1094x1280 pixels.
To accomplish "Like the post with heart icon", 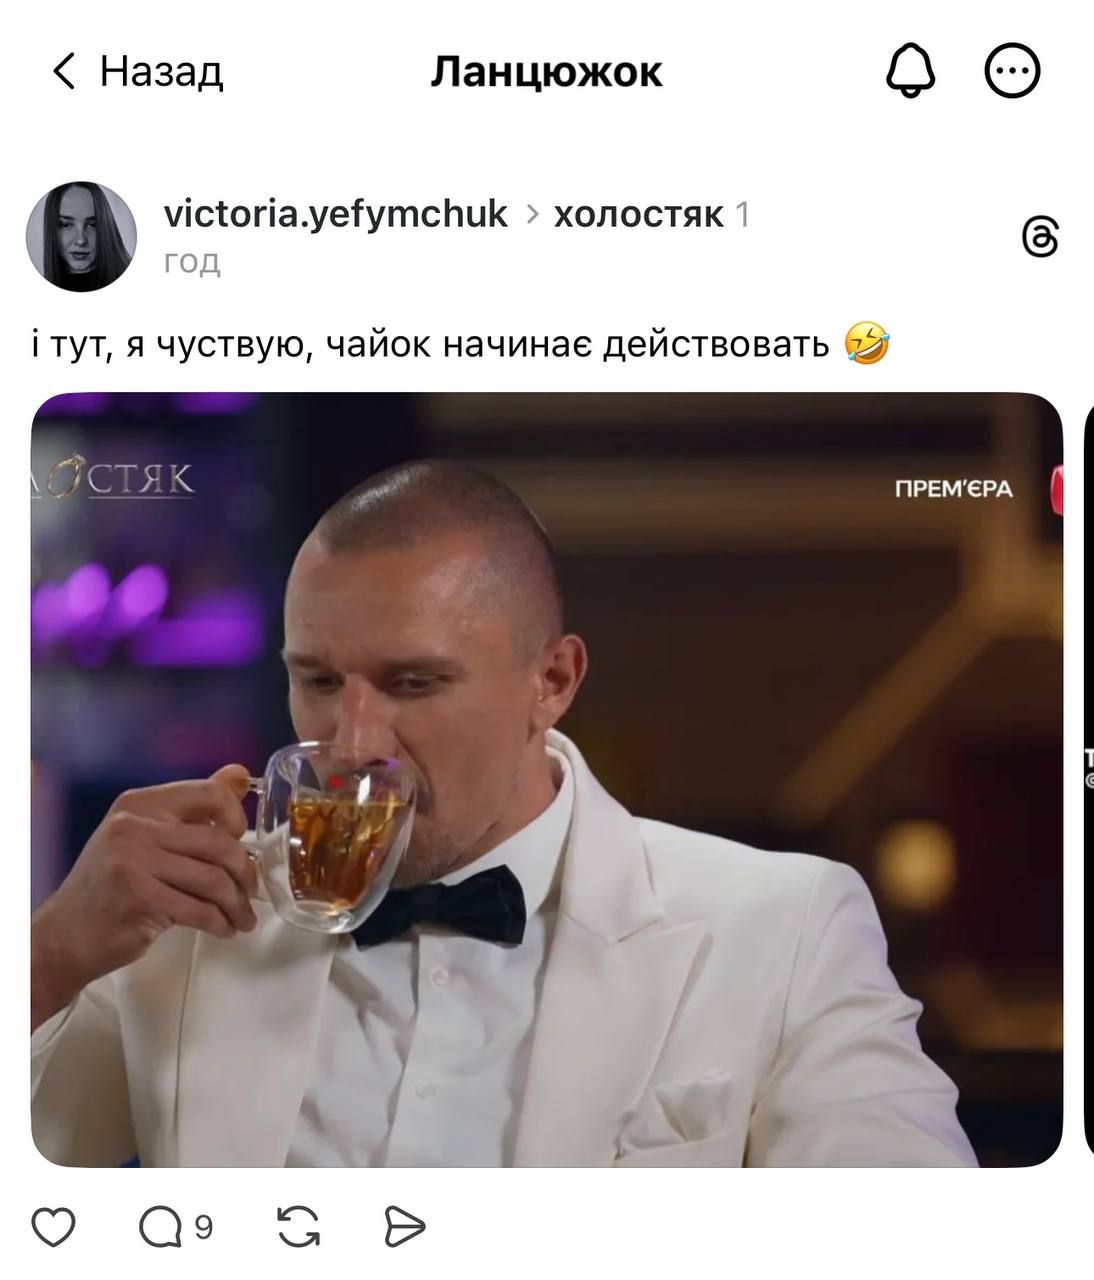I will (54, 1226).
